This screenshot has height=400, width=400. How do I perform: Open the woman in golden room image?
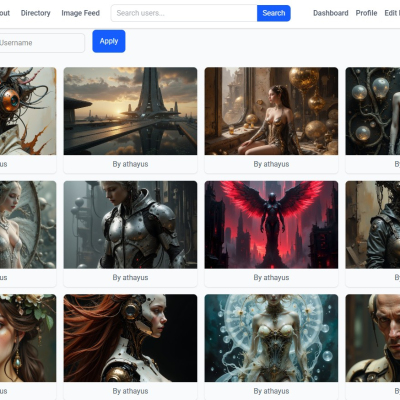(271, 111)
